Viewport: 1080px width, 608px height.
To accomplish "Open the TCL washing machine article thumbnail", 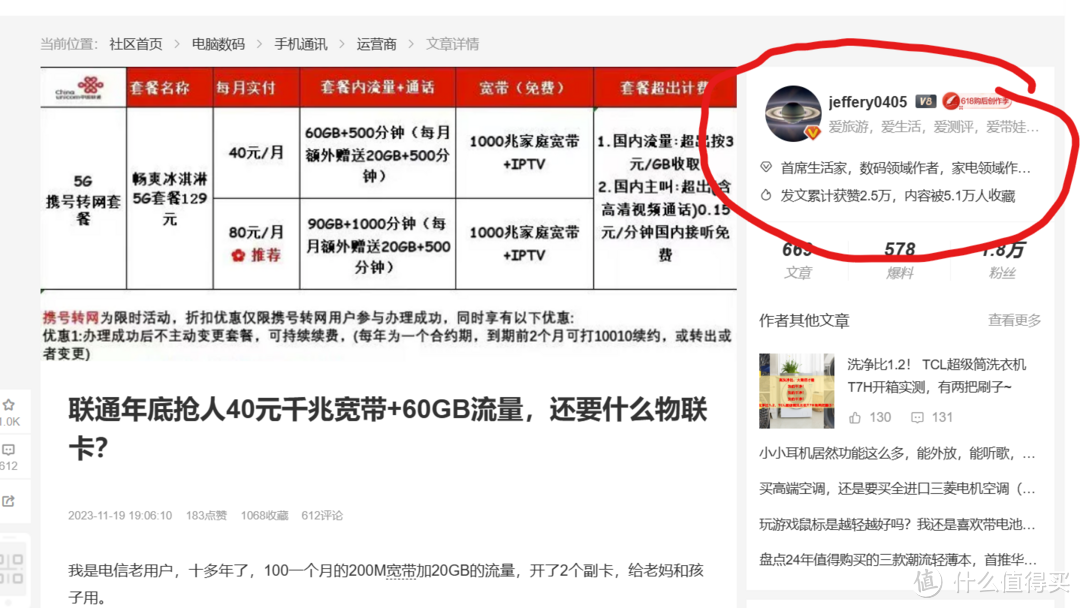I will [x=796, y=391].
